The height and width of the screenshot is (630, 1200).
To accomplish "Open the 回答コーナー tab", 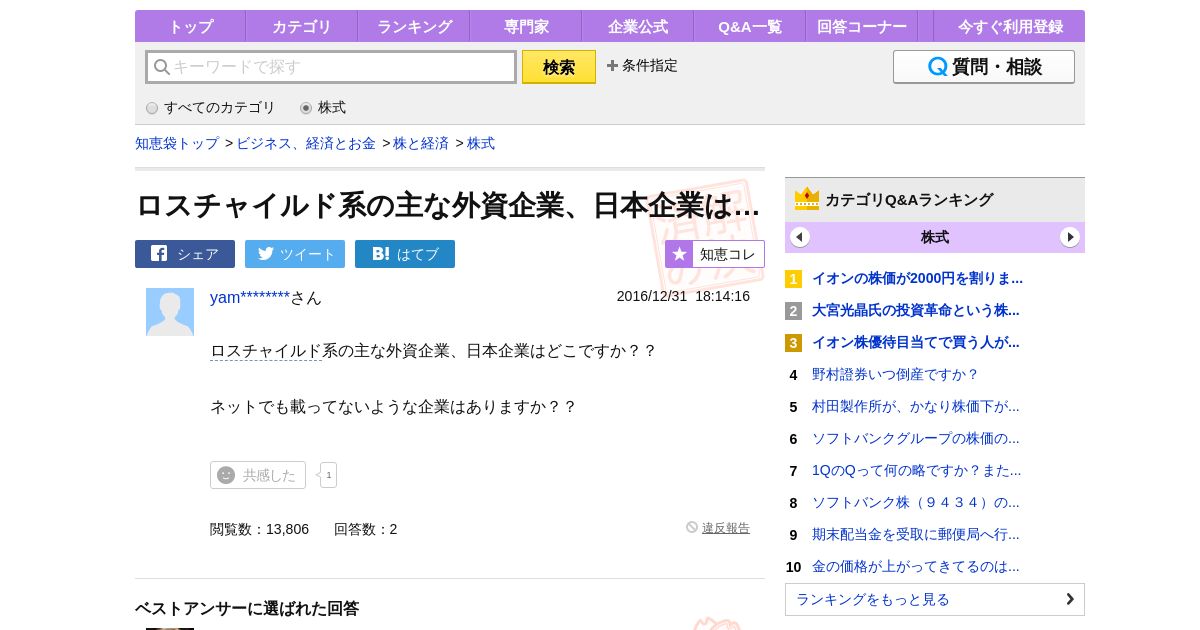I will coord(862,27).
